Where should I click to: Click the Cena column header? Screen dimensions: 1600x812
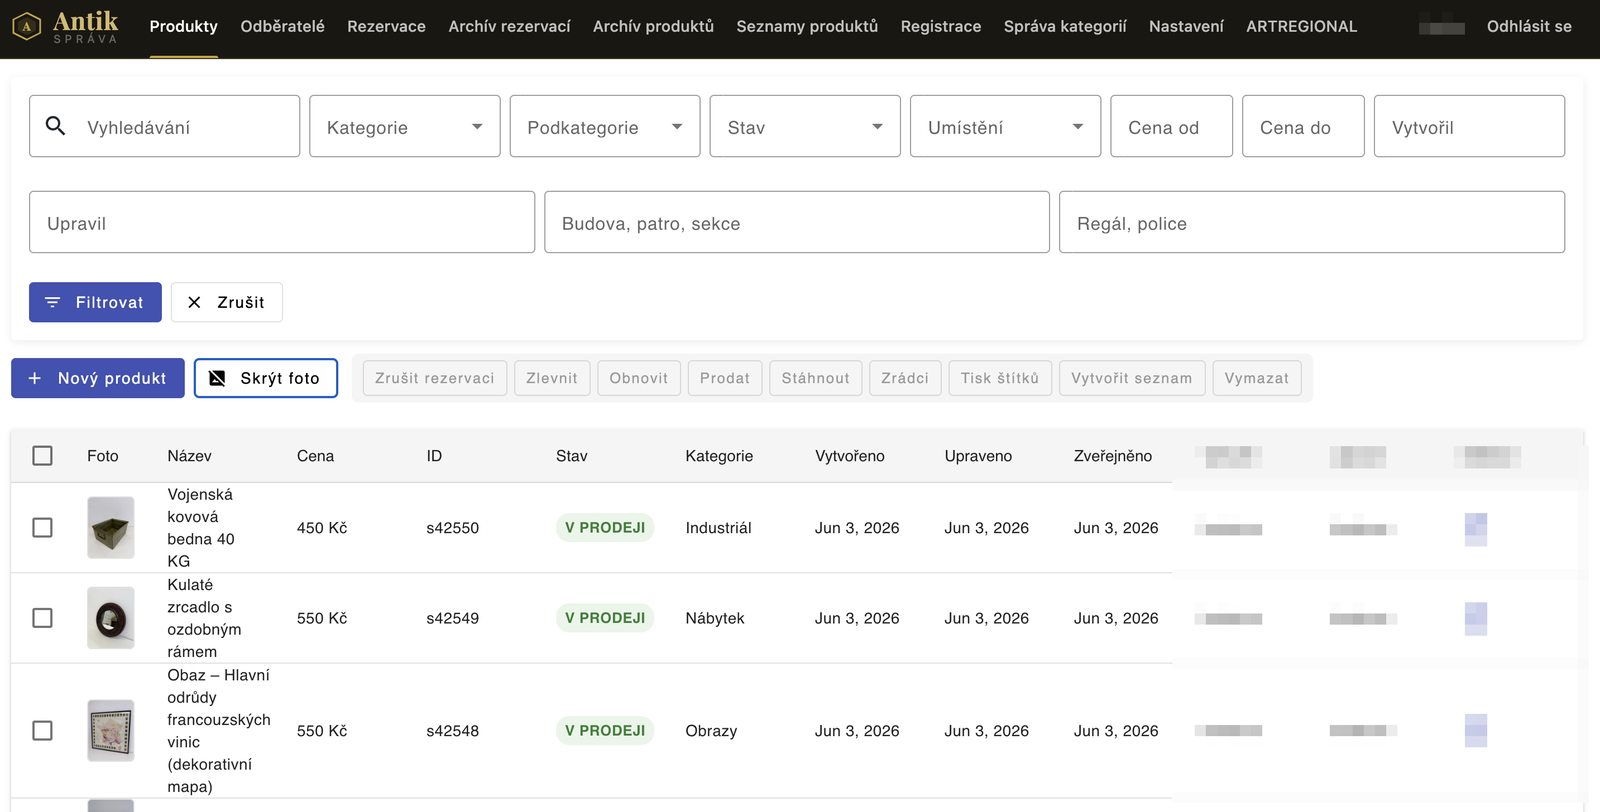click(x=316, y=456)
